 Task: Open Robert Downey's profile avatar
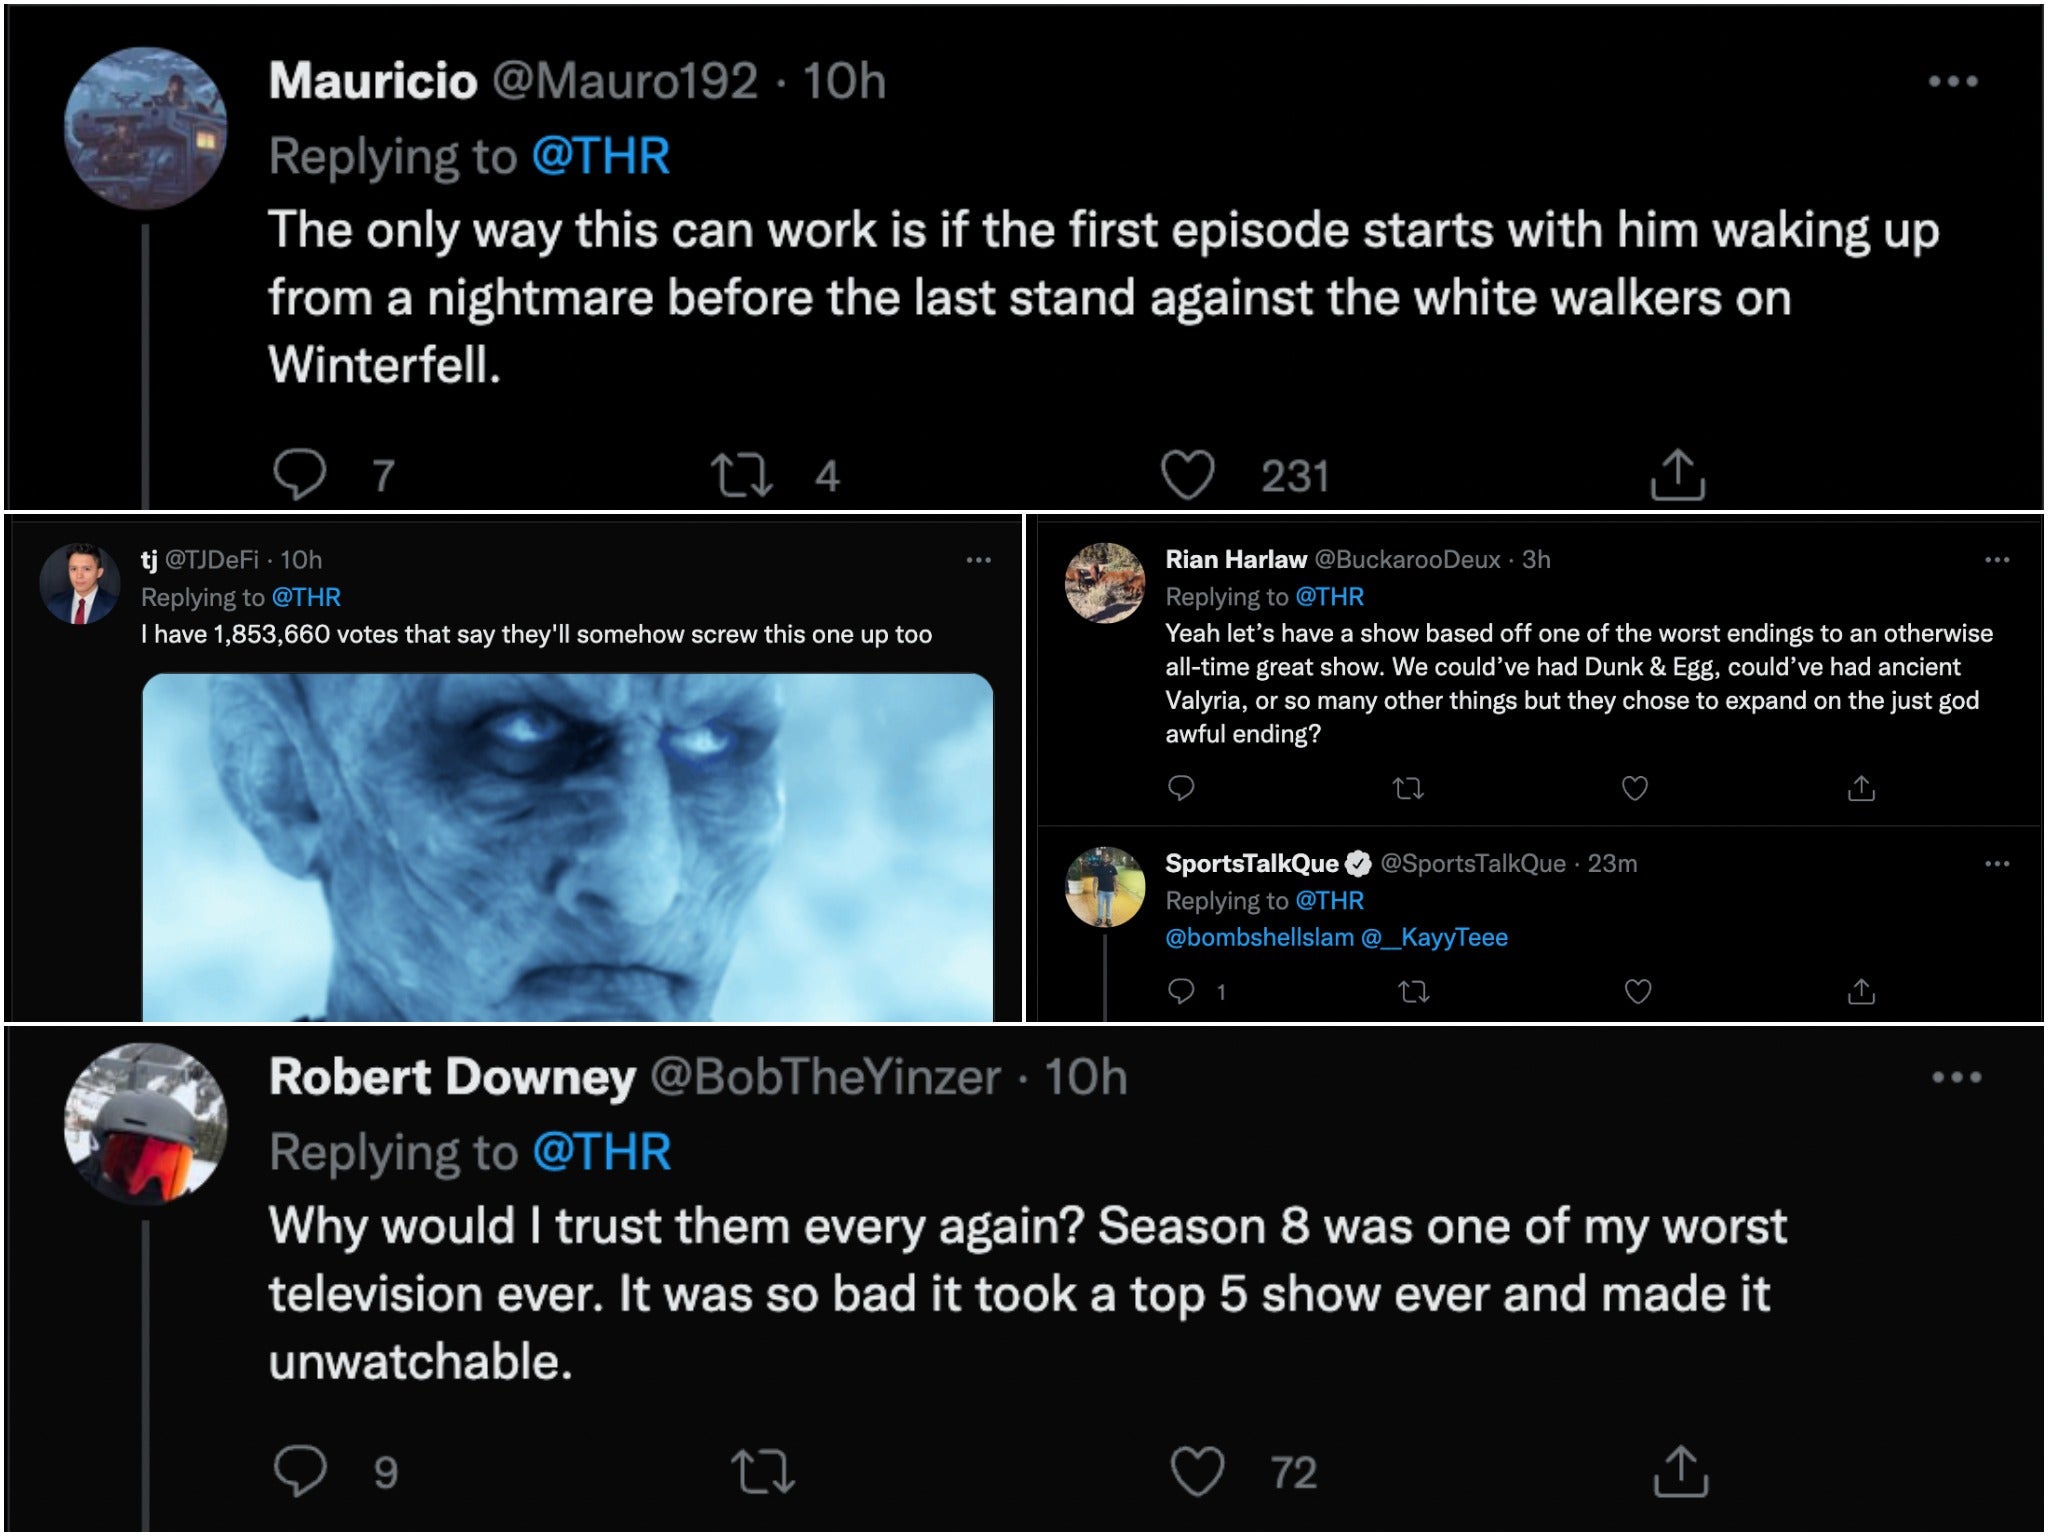click(x=146, y=1124)
